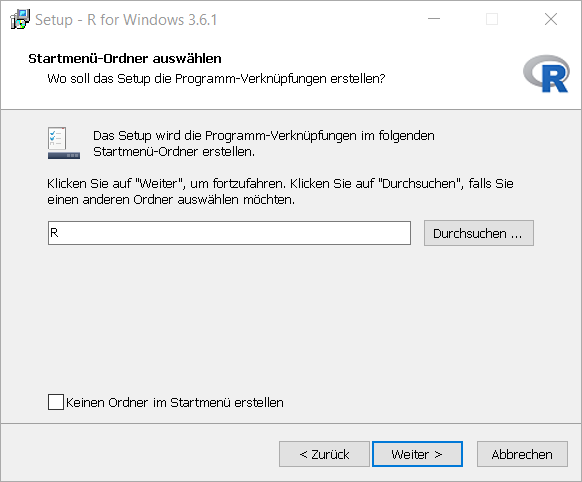This screenshot has height=482, width=582.
Task: Continue with the Weiter button
Action: [417, 454]
